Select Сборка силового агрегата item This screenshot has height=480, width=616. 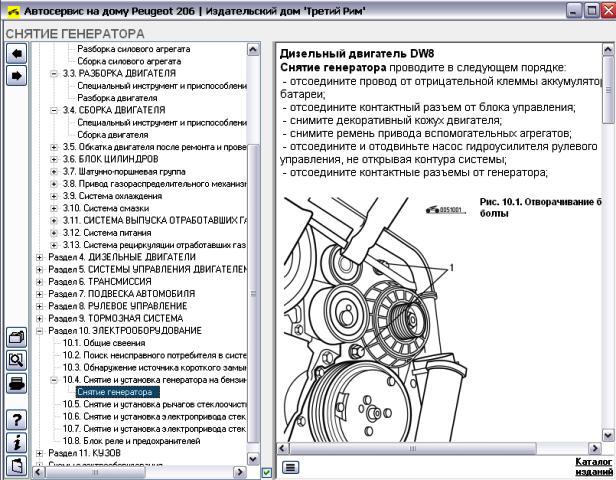click(x=129, y=61)
